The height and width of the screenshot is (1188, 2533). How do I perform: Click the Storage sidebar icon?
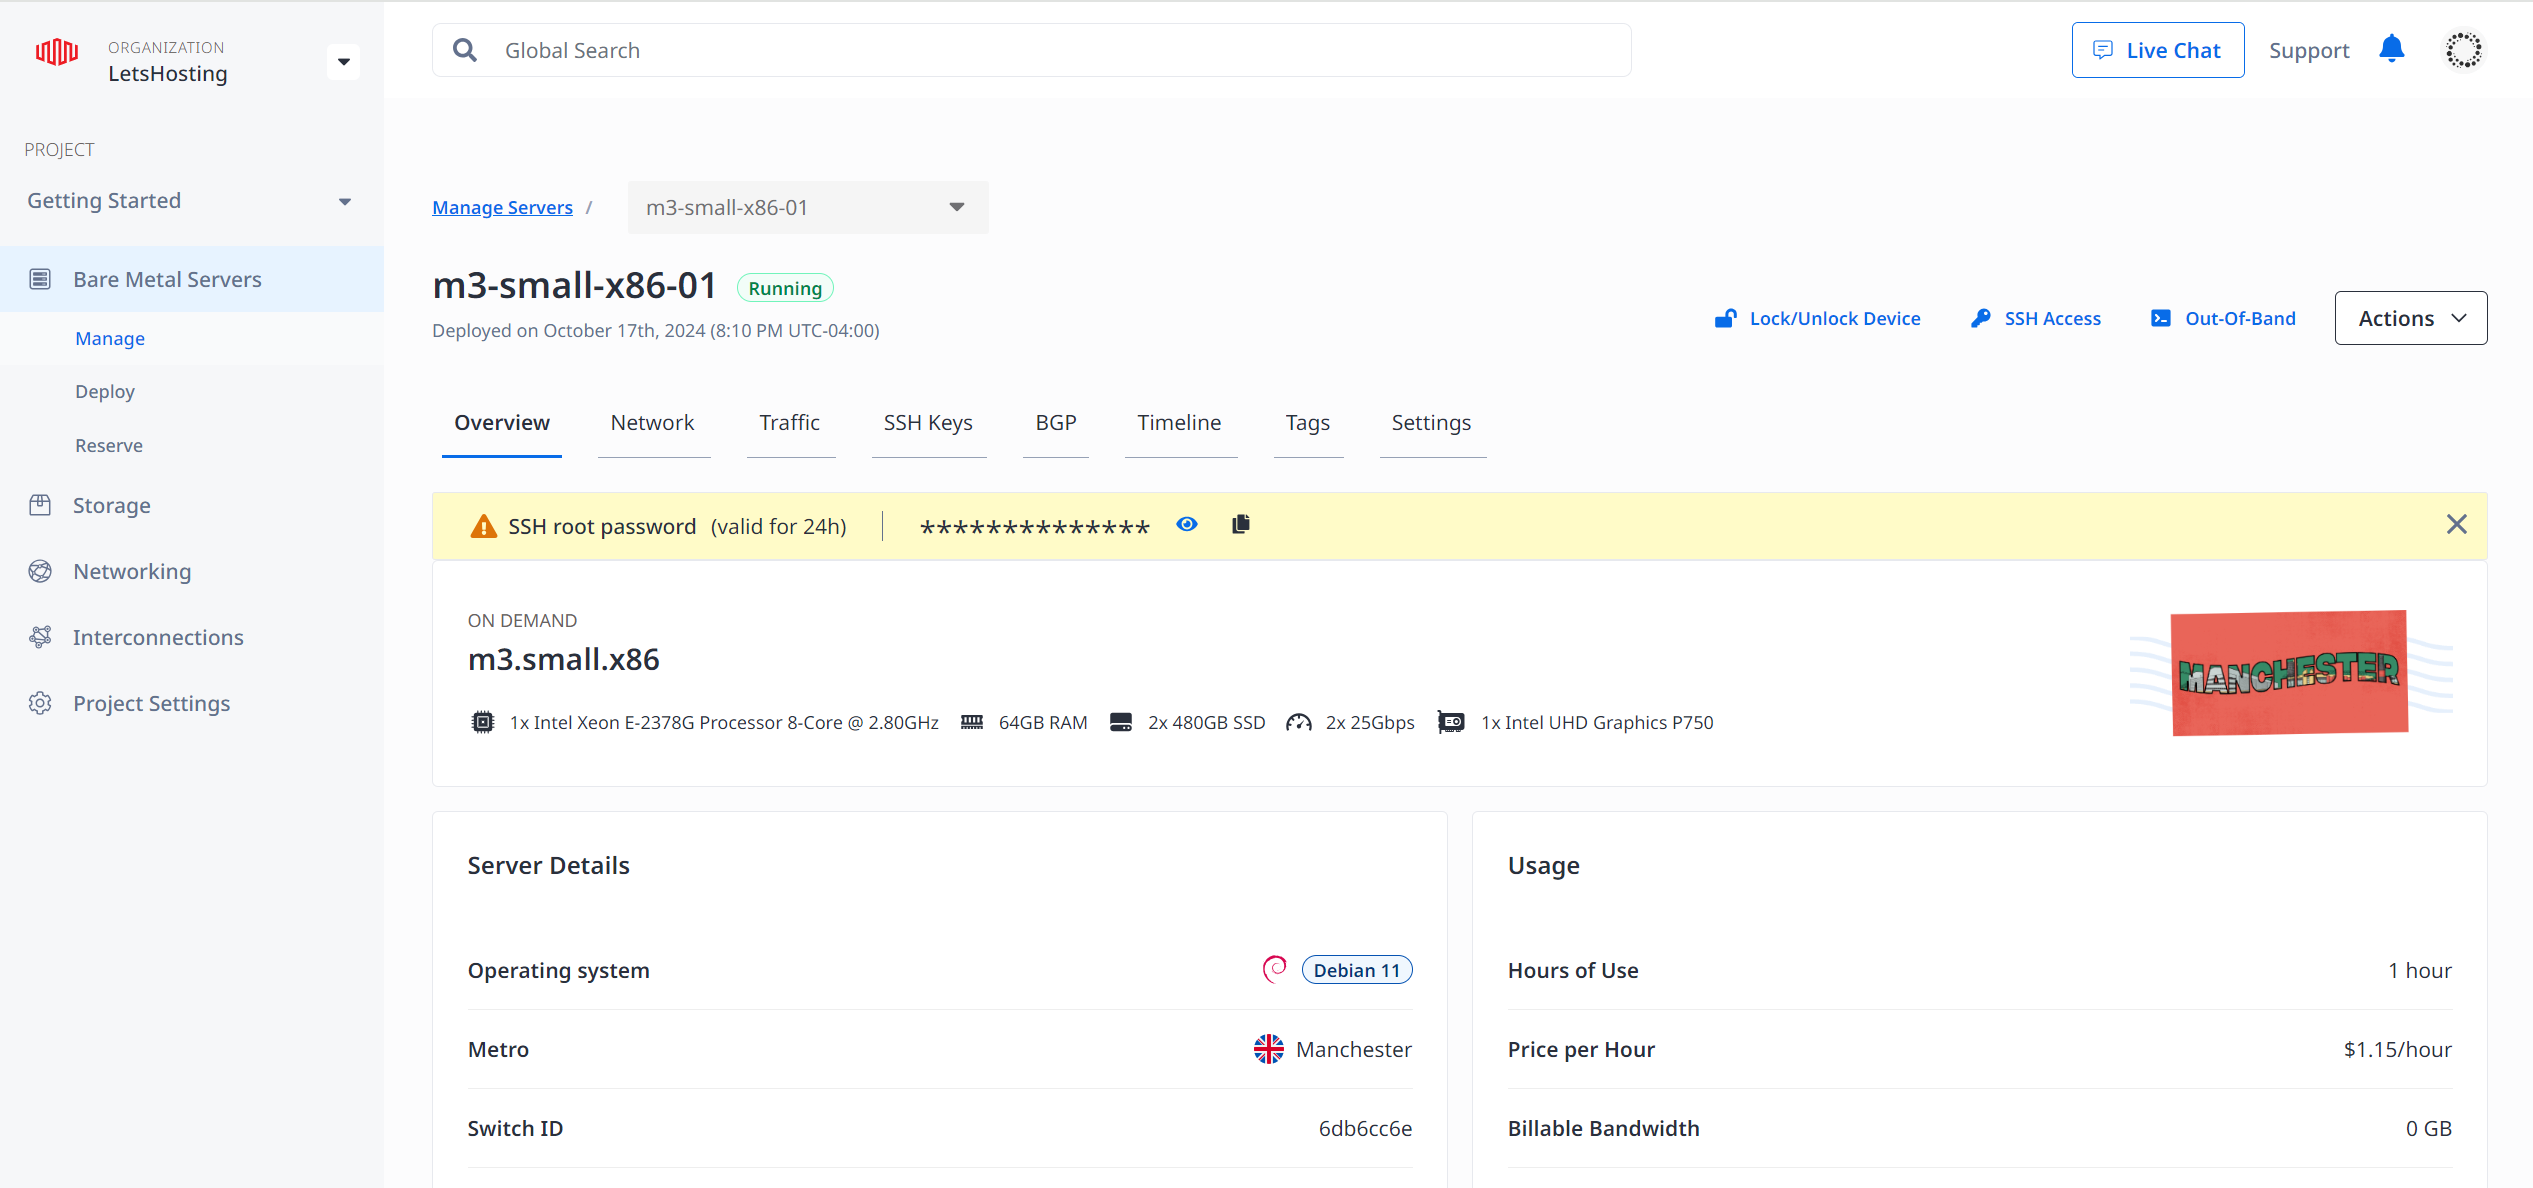40,505
